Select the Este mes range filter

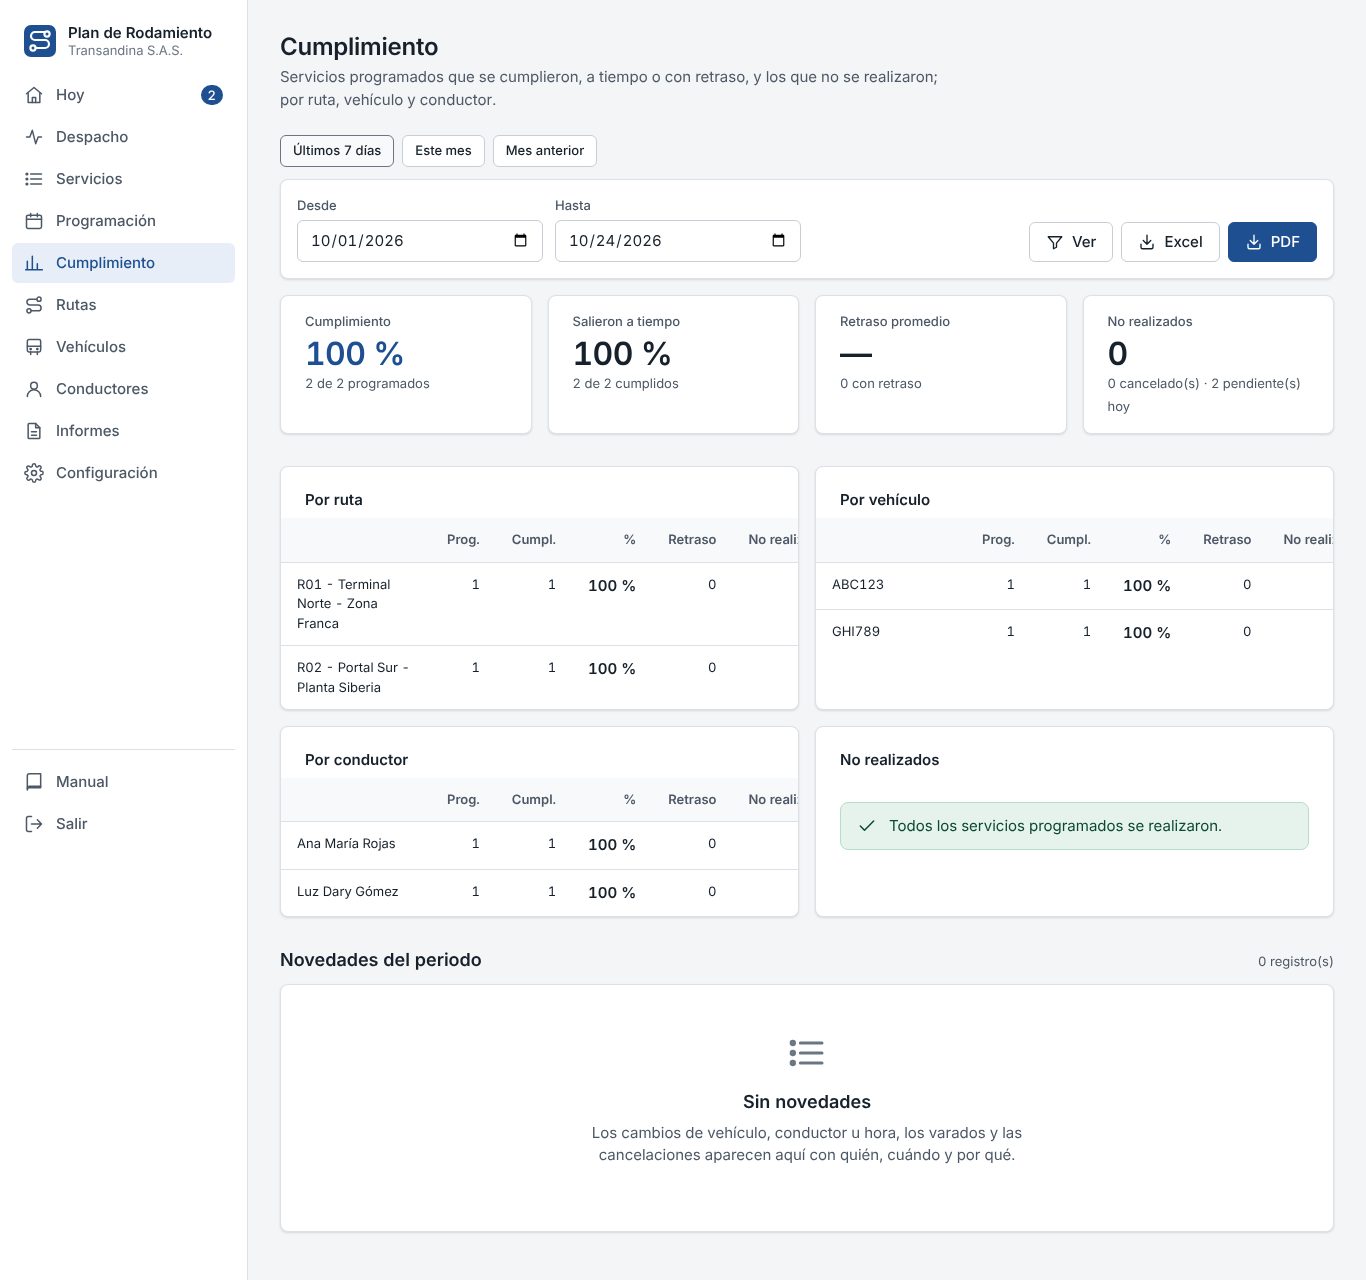[x=443, y=151]
